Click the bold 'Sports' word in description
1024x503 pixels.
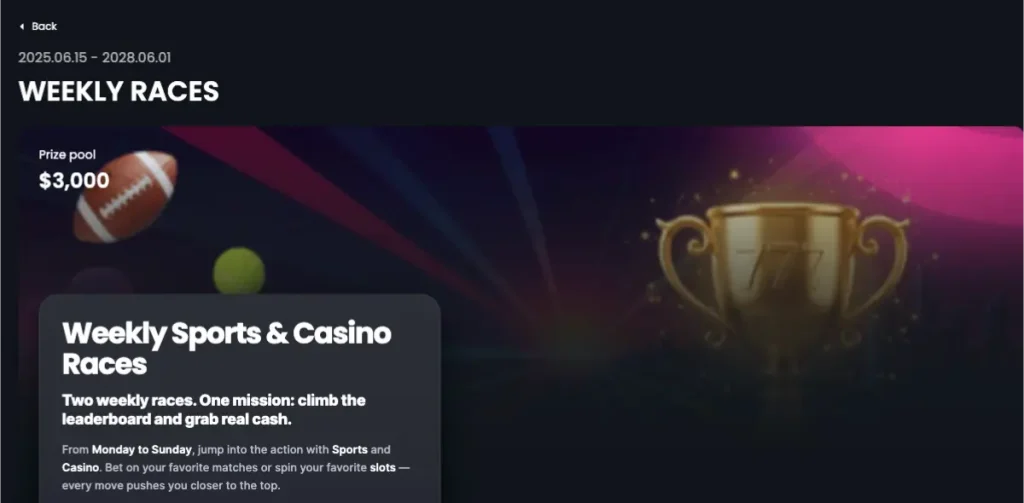(349, 449)
